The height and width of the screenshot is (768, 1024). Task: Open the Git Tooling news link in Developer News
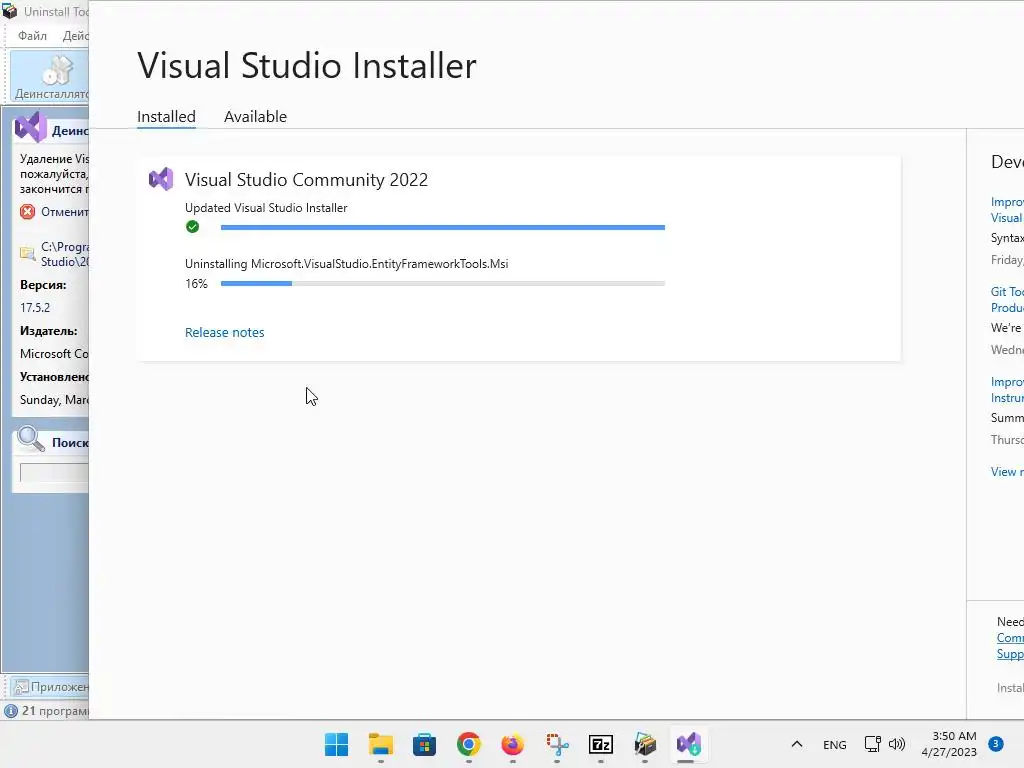(1007, 300)
